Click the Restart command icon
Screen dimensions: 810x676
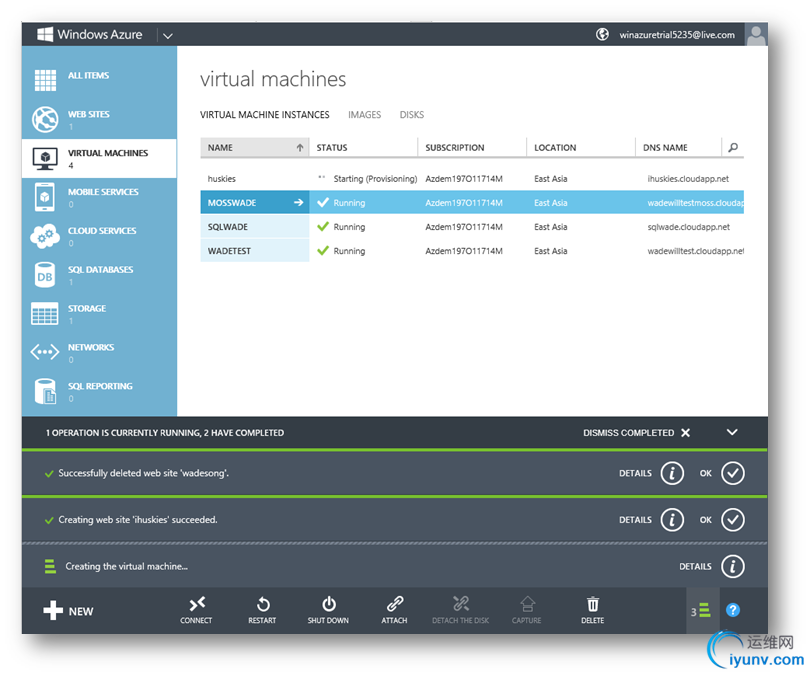point(262,604)
